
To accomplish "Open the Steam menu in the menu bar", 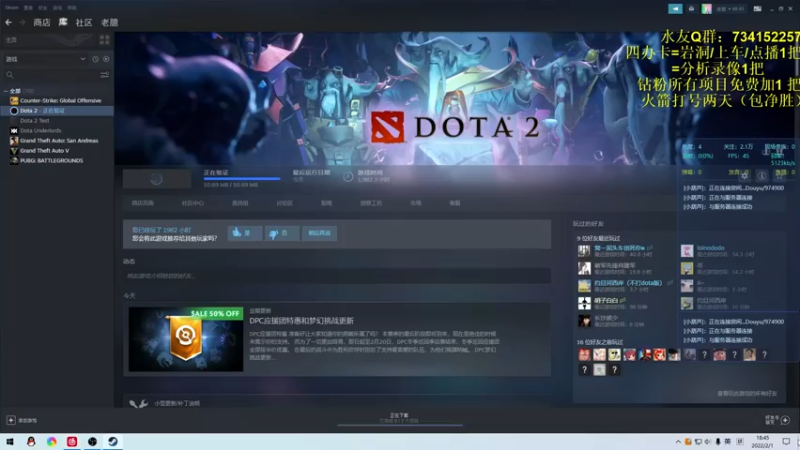I will [x=12, y=8].
